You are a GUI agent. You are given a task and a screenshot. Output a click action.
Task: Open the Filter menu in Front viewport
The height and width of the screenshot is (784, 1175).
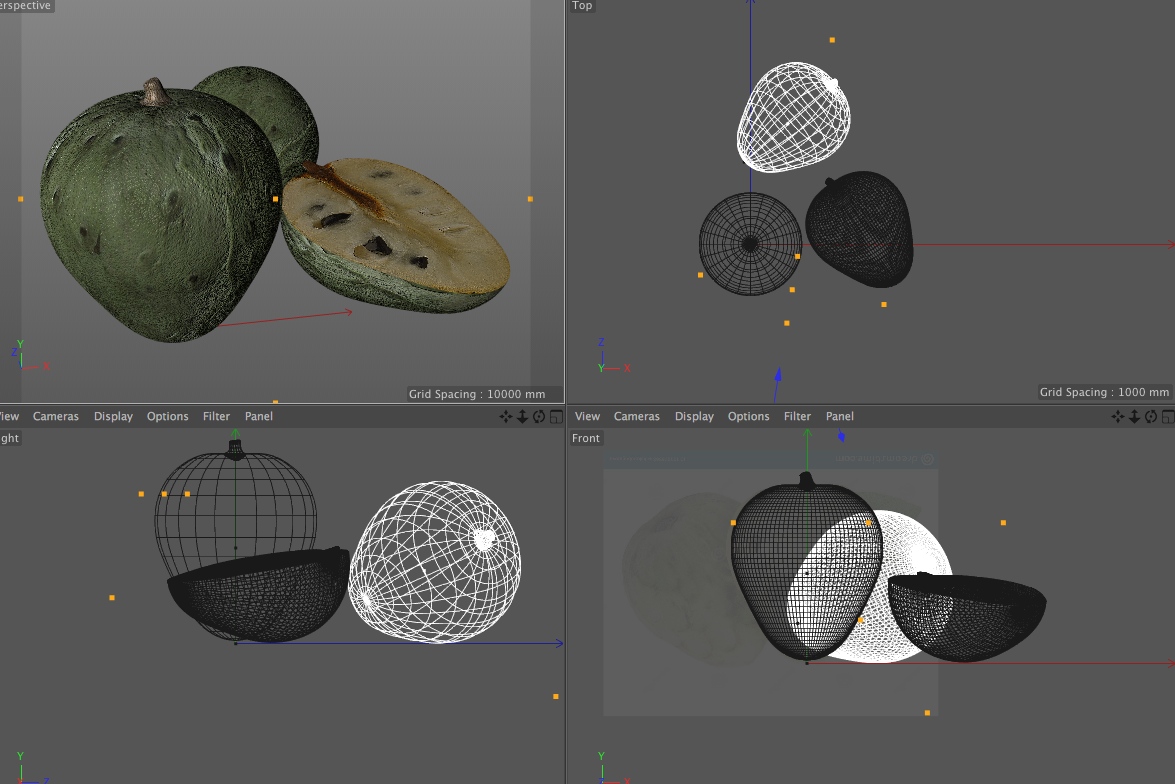click(x=797, y=417)
